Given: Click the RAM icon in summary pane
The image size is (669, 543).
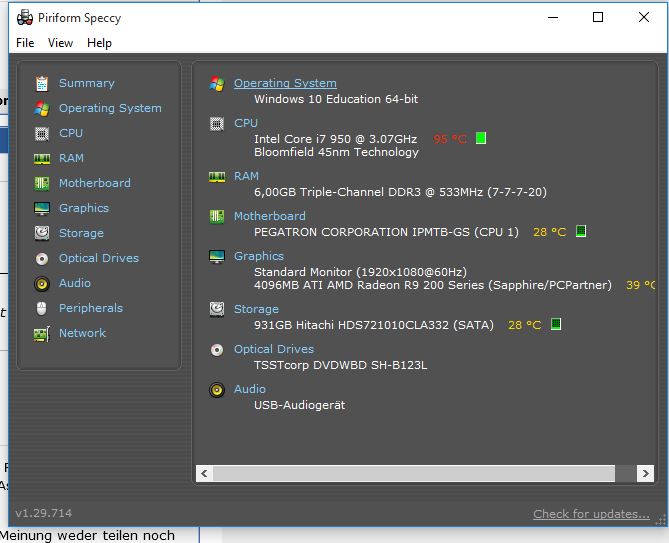Looking at the screenshot, I should pyautogui.click(x=217, y=177).
